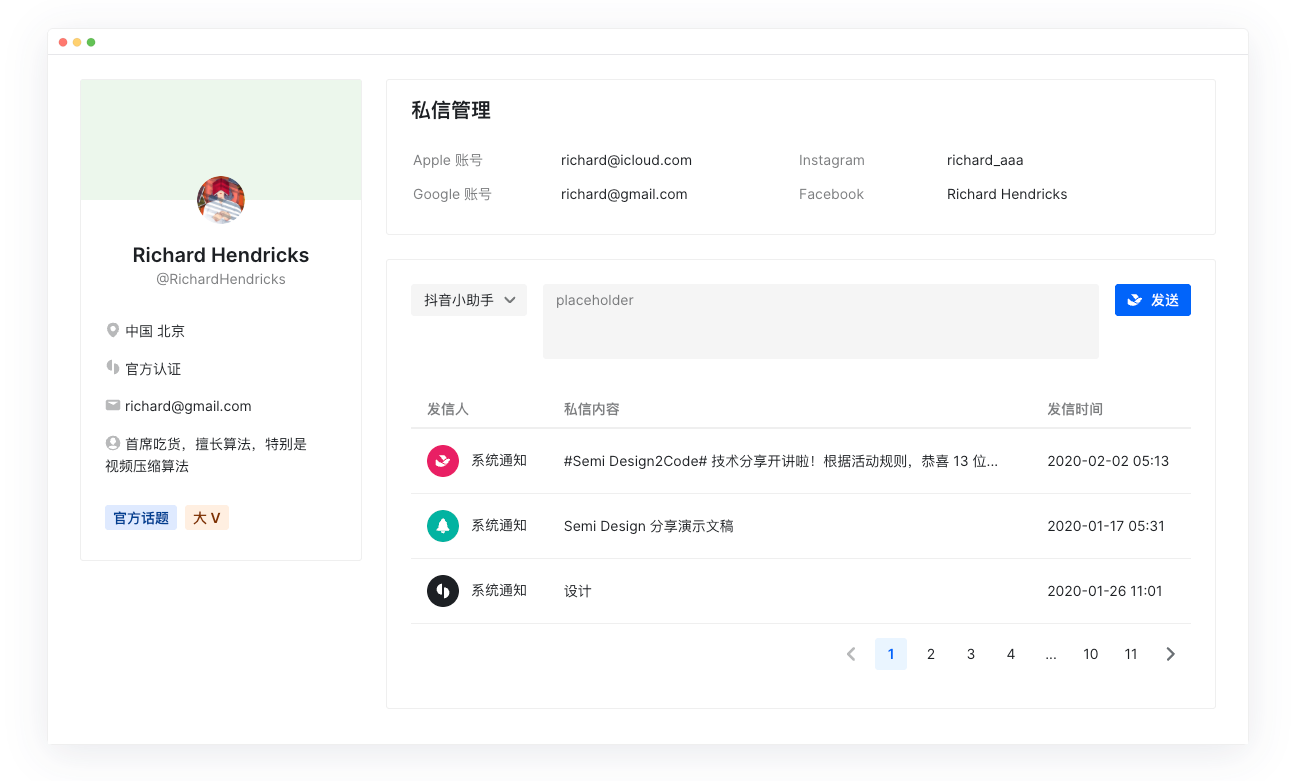
Task: Open the Semi Design 分享演示文稿 message
Action: coord(649,526)
